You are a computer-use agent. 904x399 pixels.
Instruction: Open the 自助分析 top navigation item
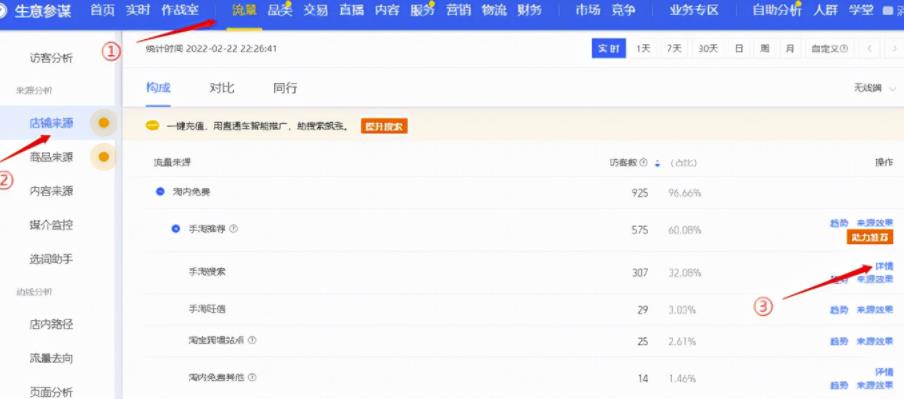tap(777, 10)
